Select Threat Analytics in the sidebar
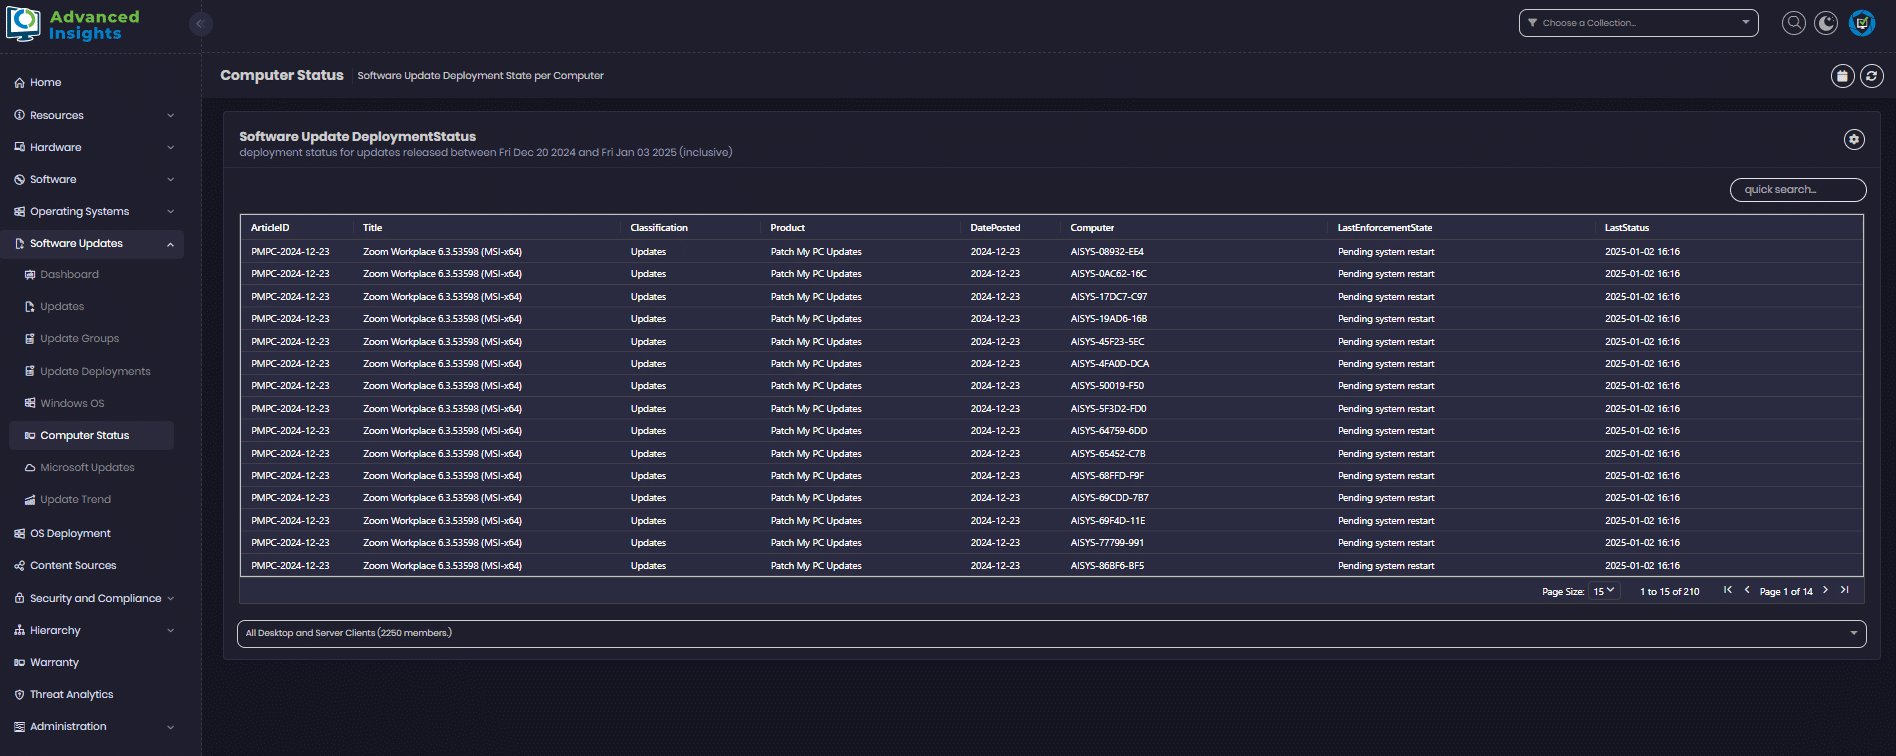 71,694
